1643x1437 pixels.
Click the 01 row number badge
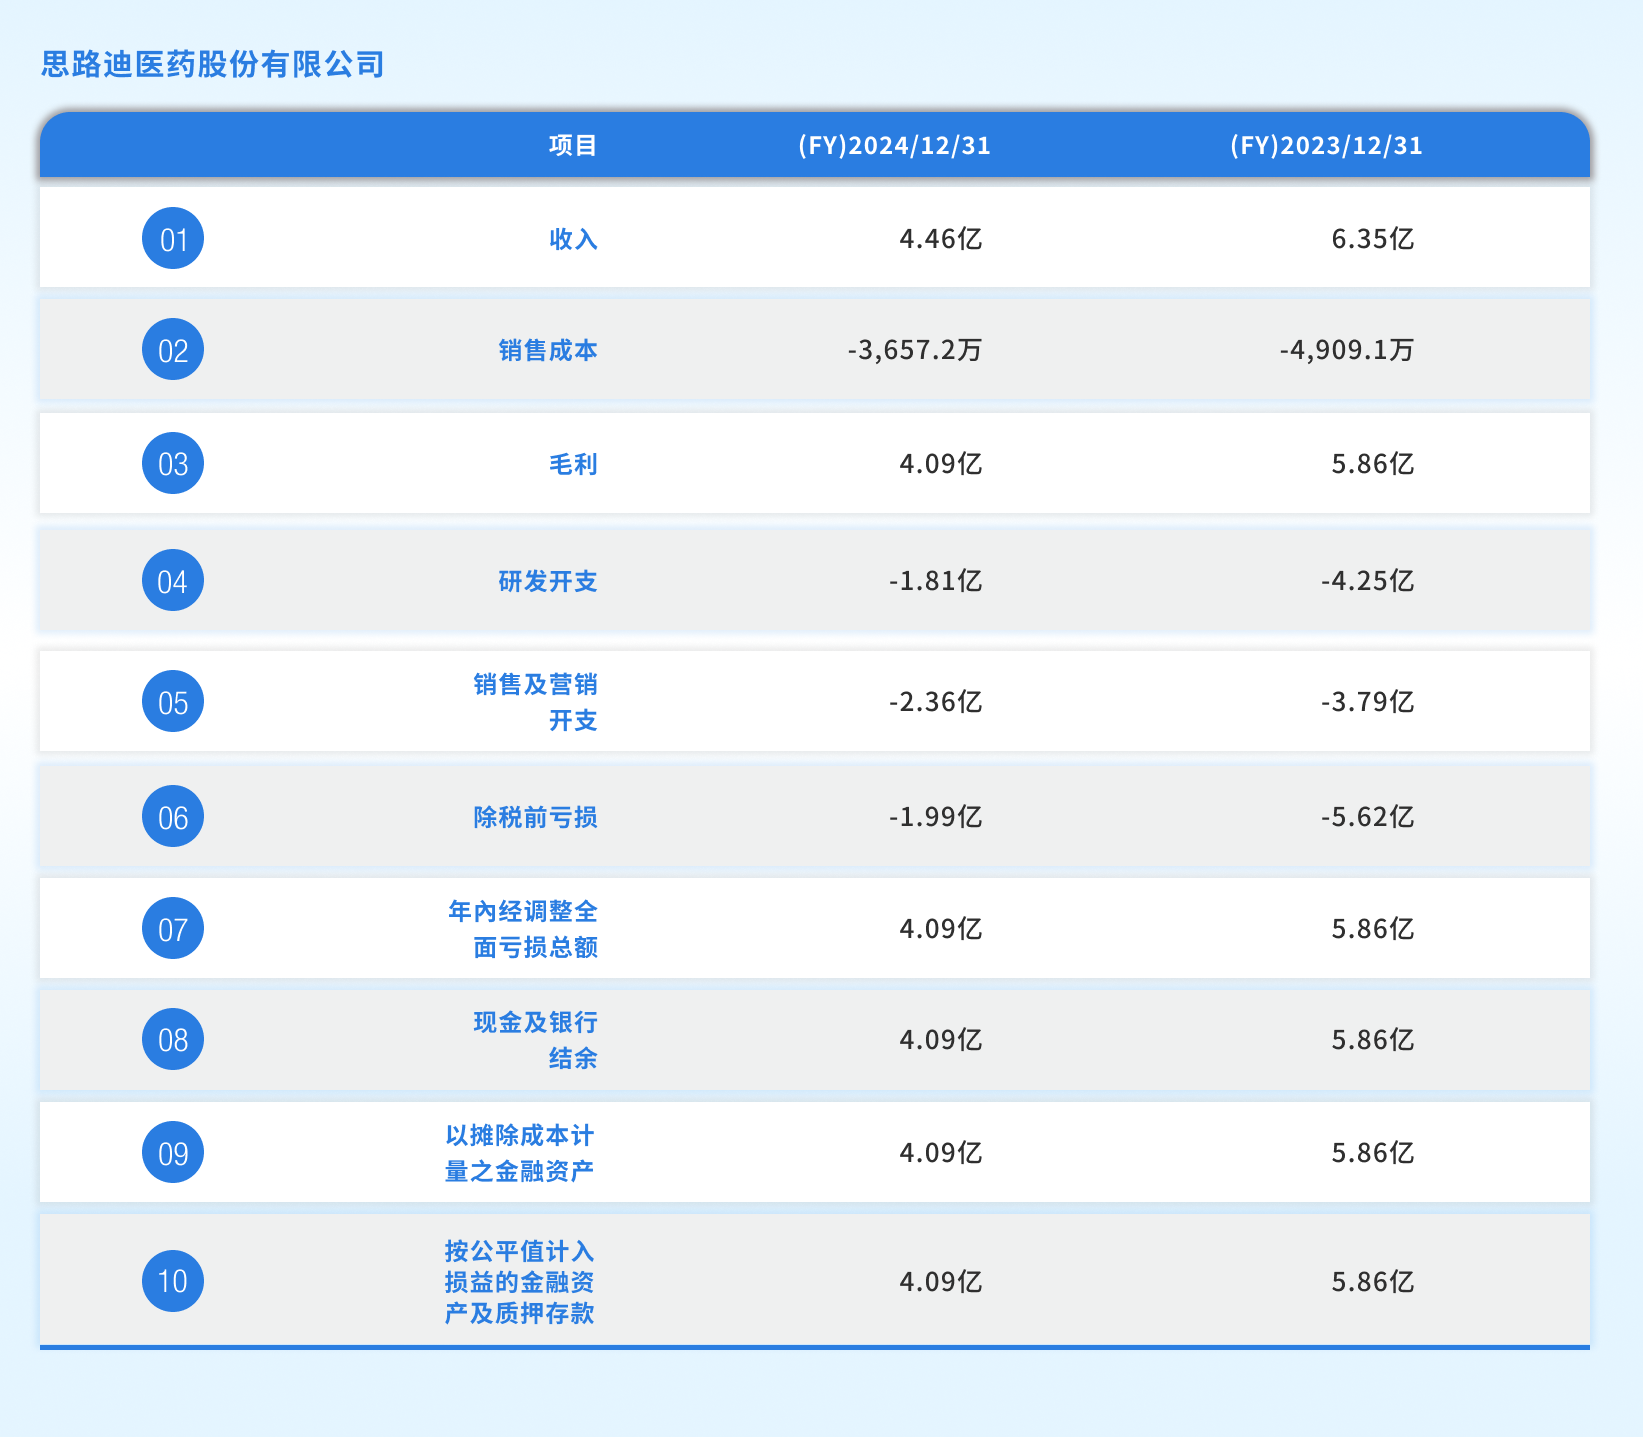[173, 239]
